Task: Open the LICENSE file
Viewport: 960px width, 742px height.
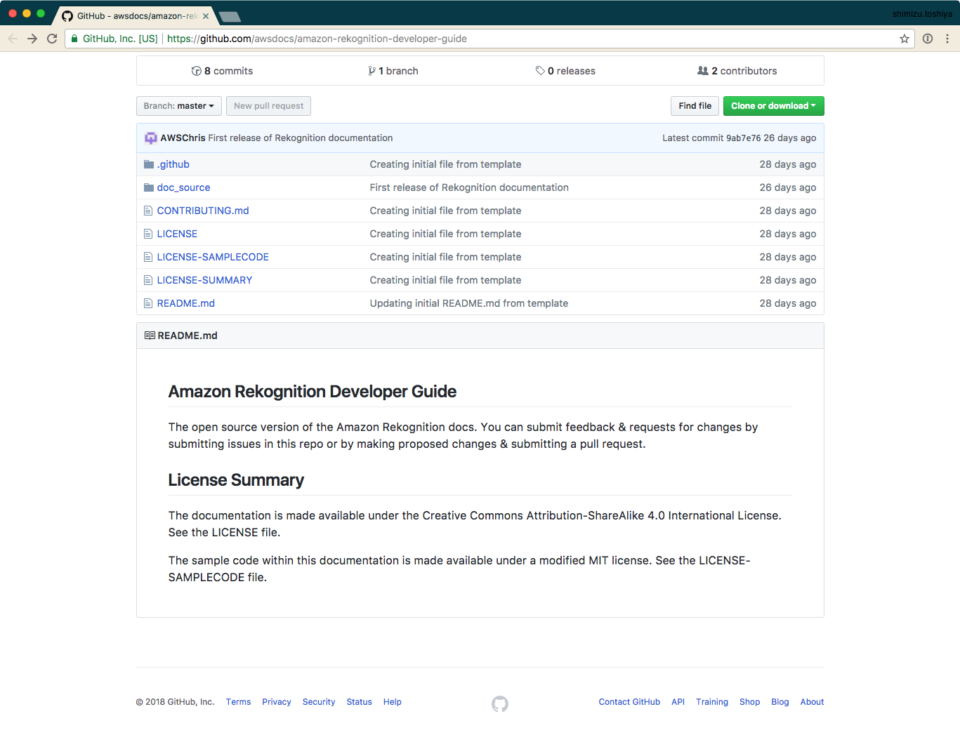Action: click(x=177, y=233)
